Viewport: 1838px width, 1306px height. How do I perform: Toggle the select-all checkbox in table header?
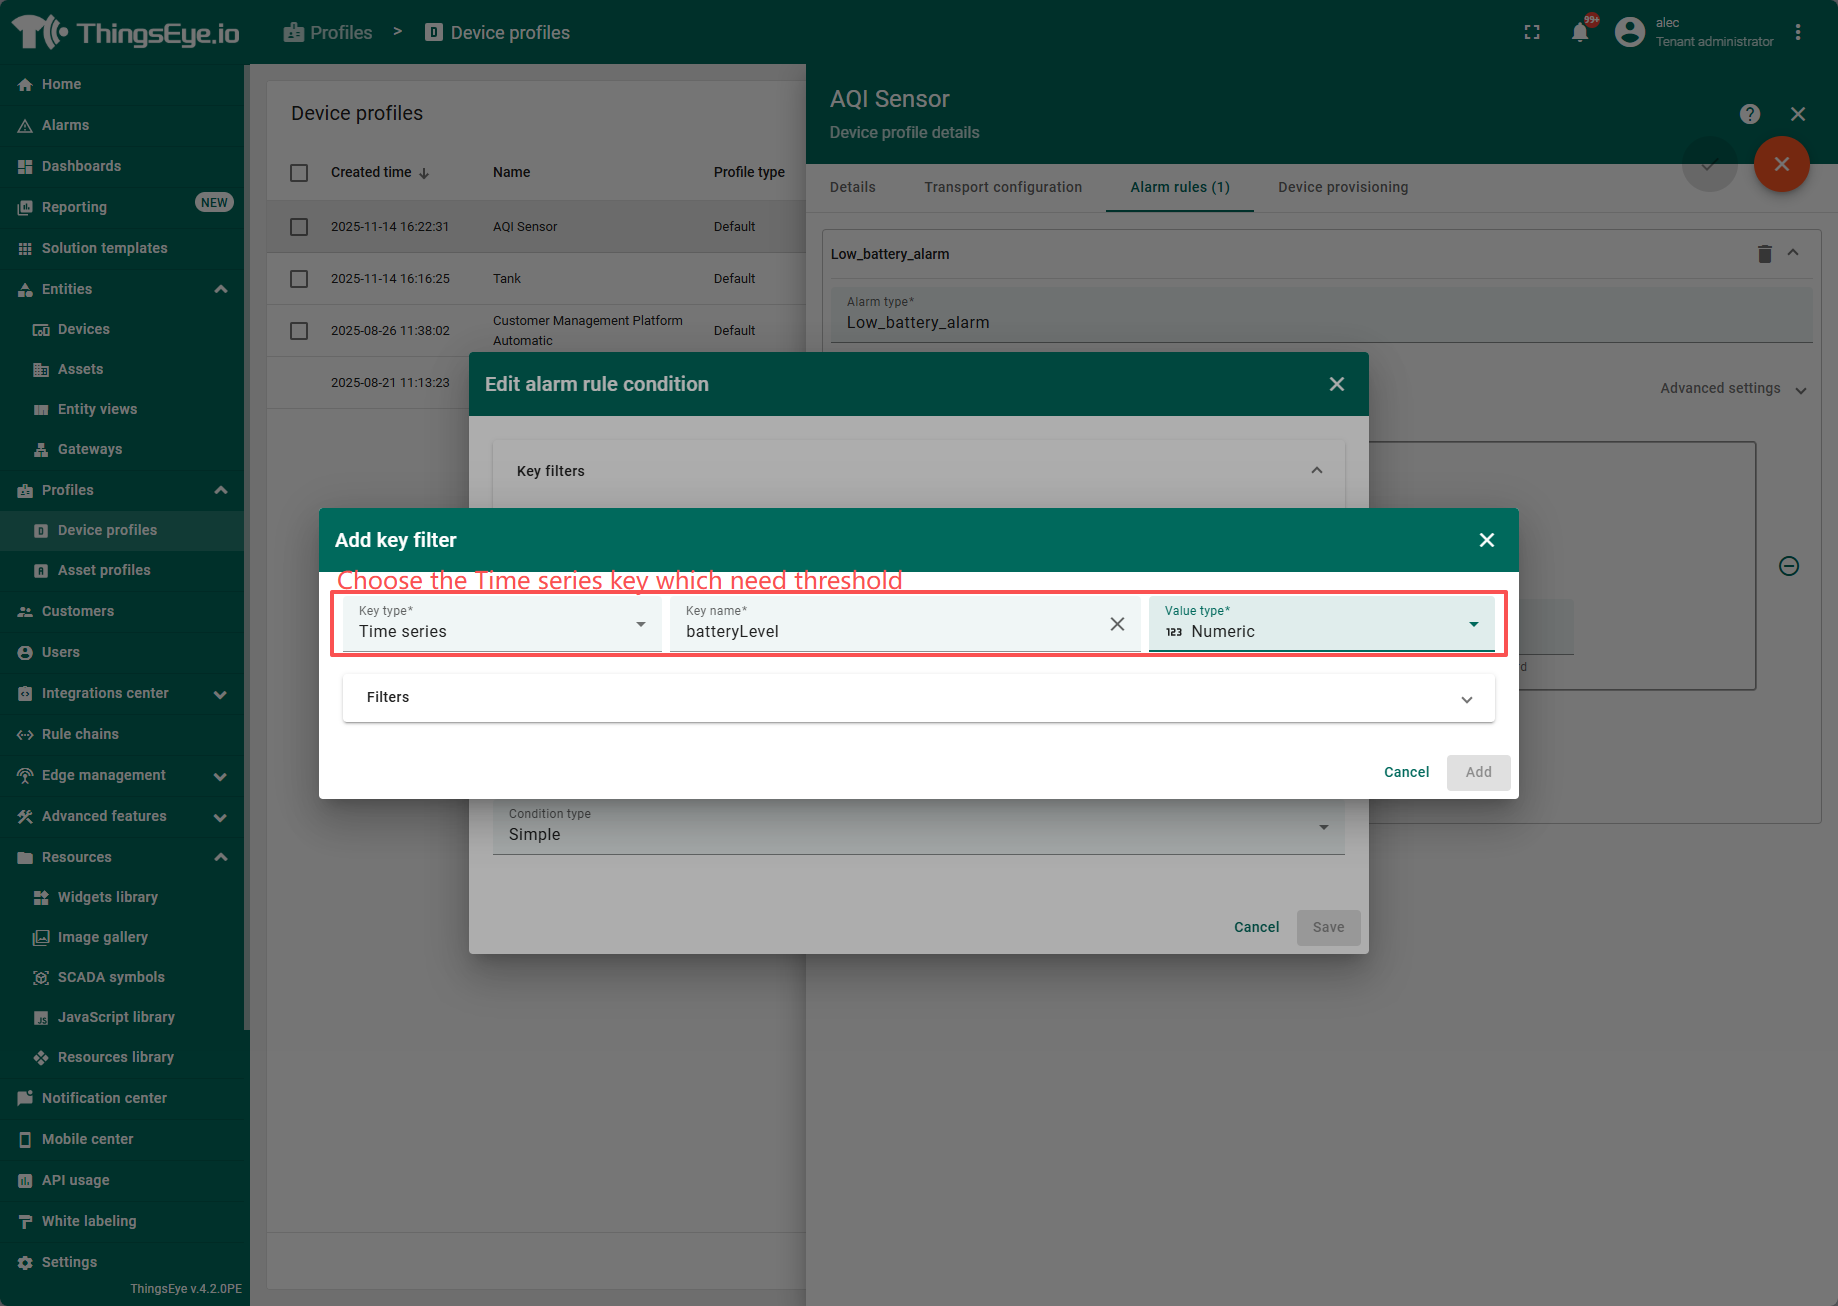point(299,173)
